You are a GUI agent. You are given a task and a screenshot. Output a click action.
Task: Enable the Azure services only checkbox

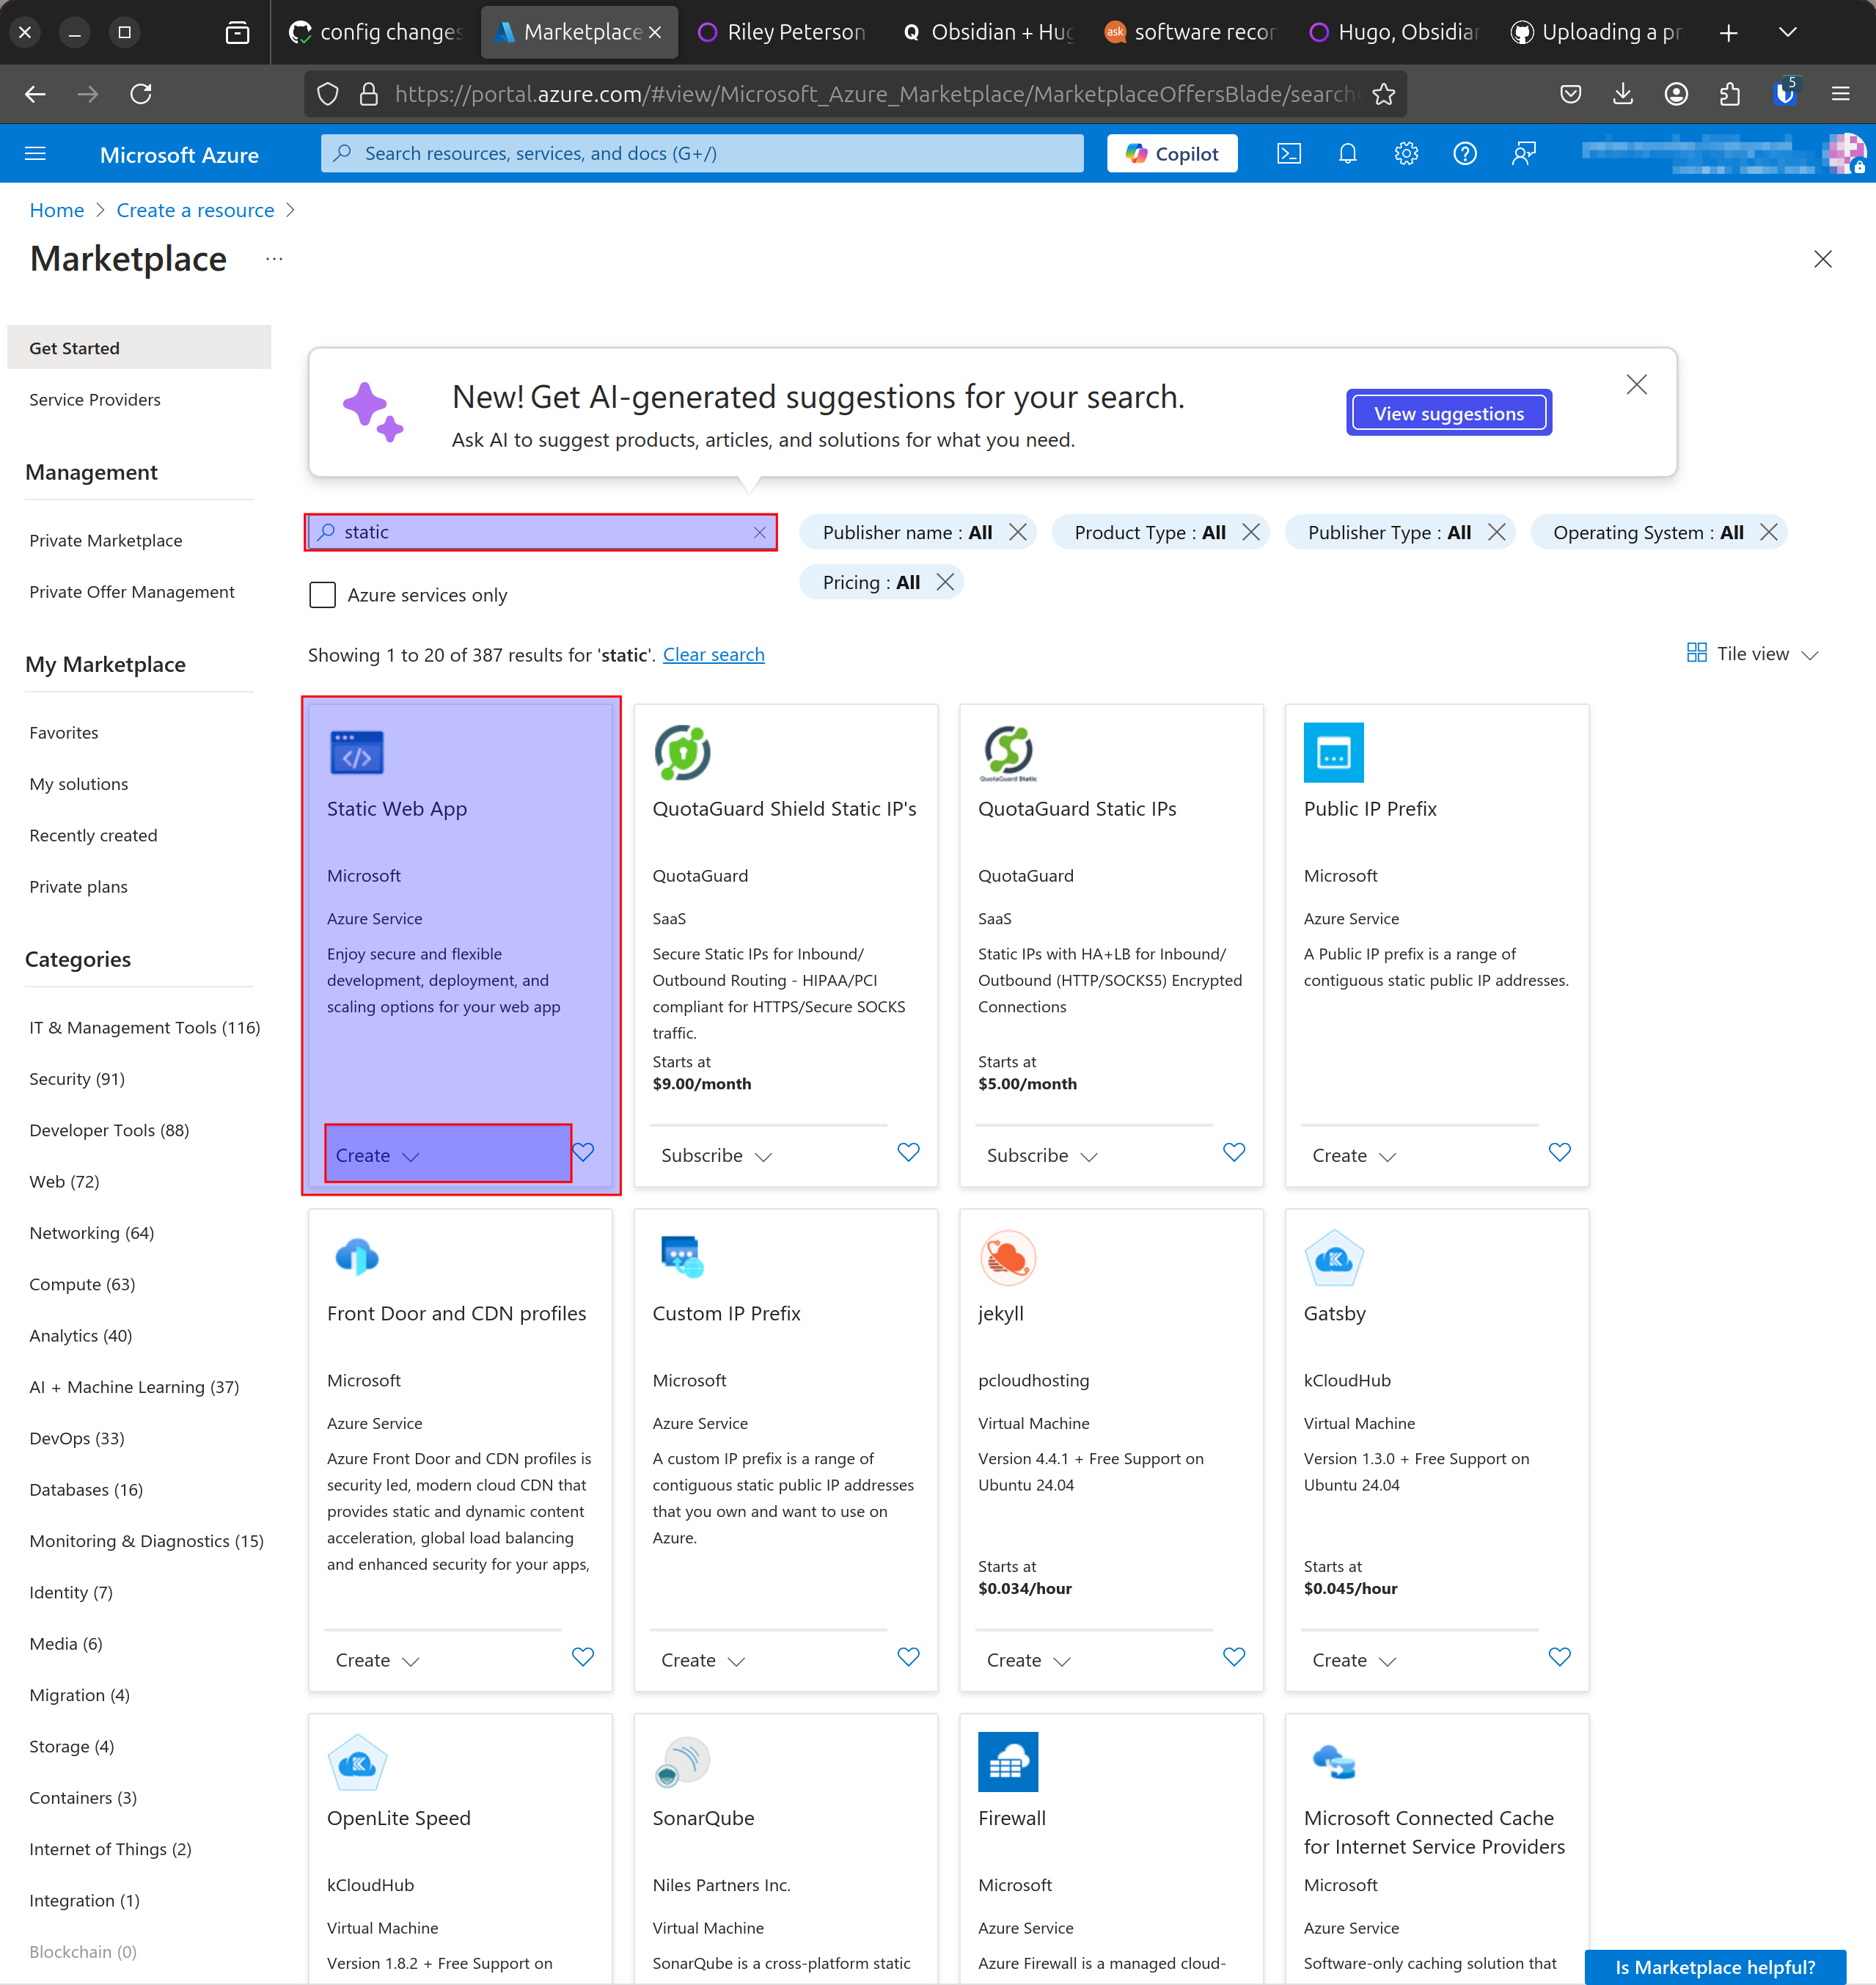point(322,595)
